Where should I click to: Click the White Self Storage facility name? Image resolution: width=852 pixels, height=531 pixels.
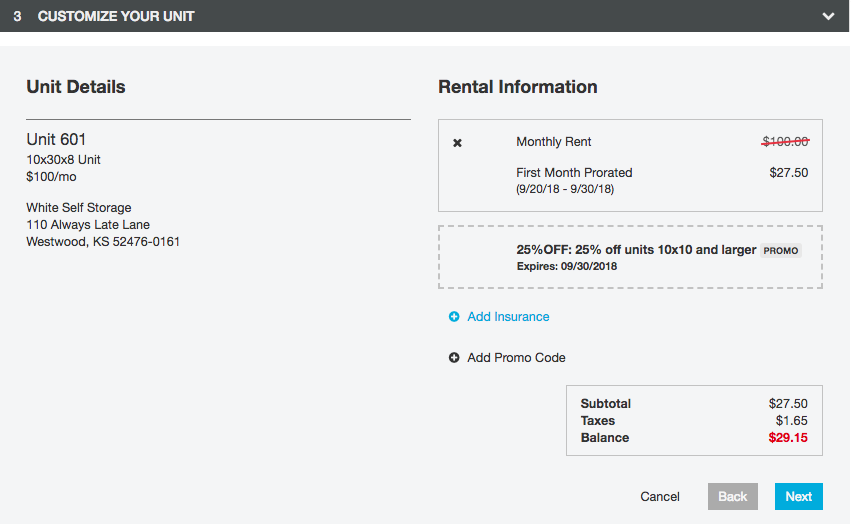pos(79,208)
